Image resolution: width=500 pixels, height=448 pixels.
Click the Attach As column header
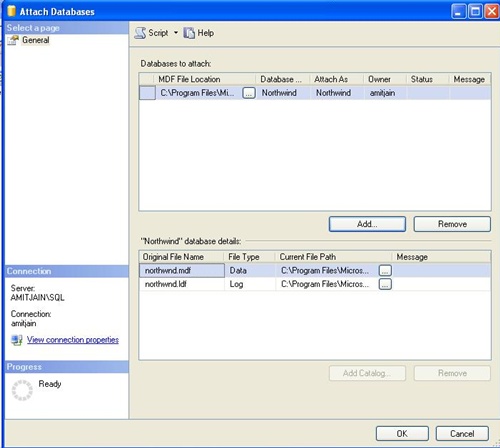click(336, 79)
